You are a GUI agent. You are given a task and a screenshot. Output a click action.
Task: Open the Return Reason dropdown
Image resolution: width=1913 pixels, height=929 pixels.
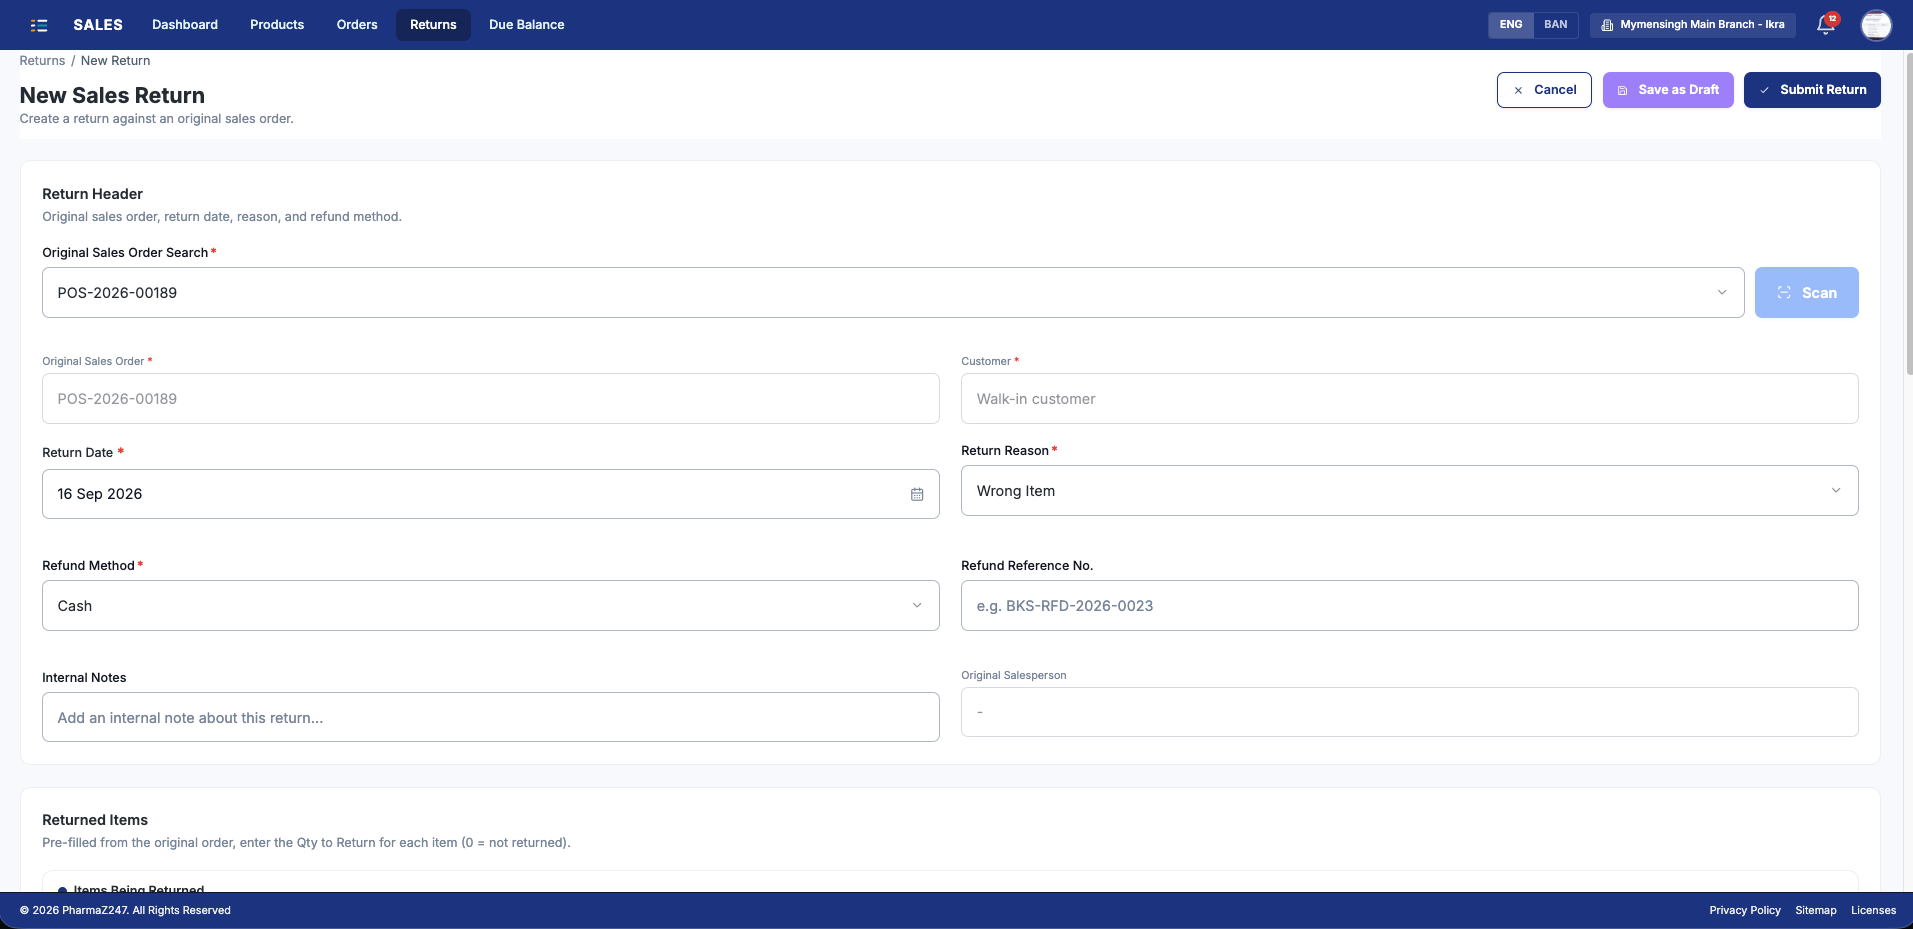[1409, 491]
